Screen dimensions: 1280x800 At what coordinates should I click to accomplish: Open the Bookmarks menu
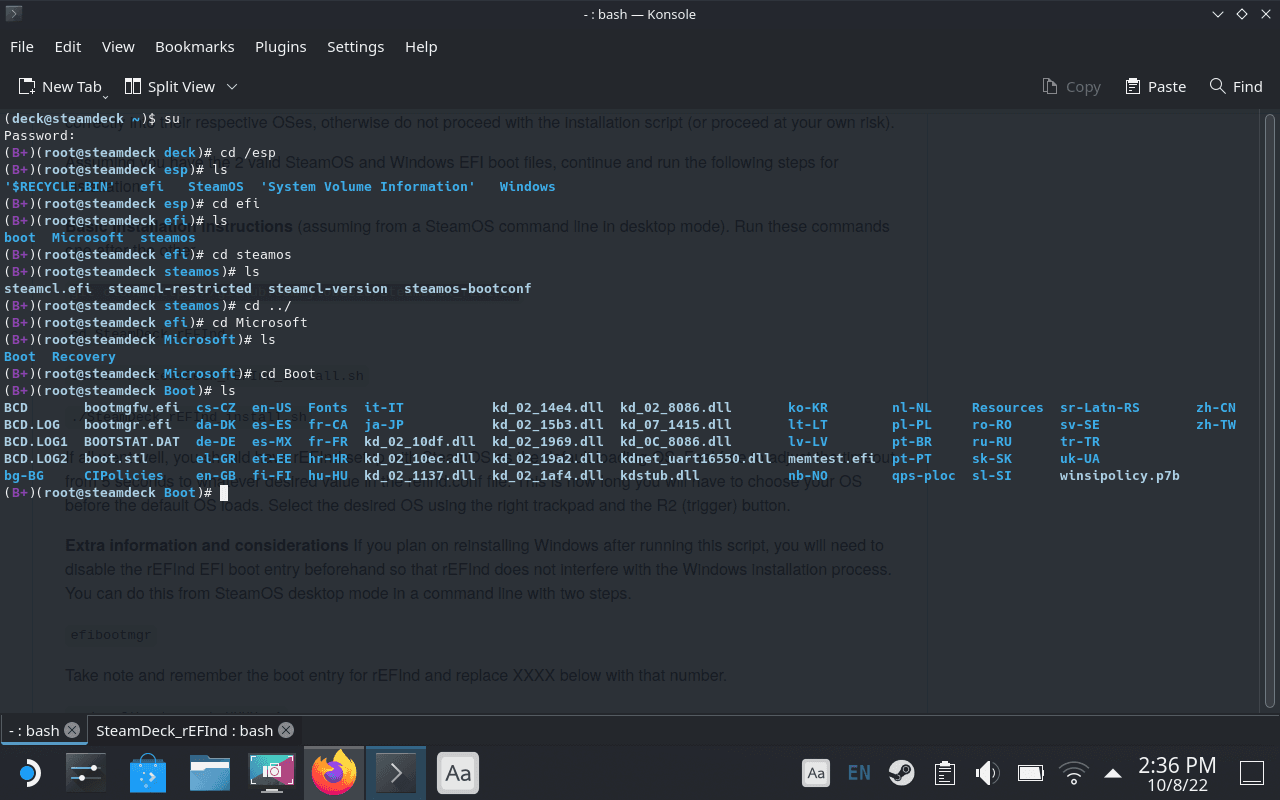pos(194,46)
